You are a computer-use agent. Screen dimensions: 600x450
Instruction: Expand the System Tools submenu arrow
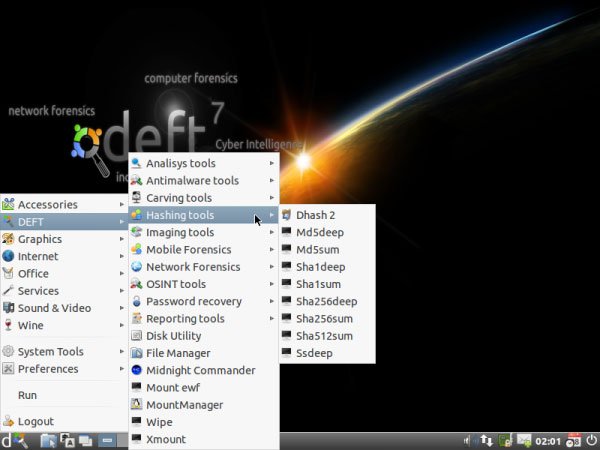coord(122,351)
